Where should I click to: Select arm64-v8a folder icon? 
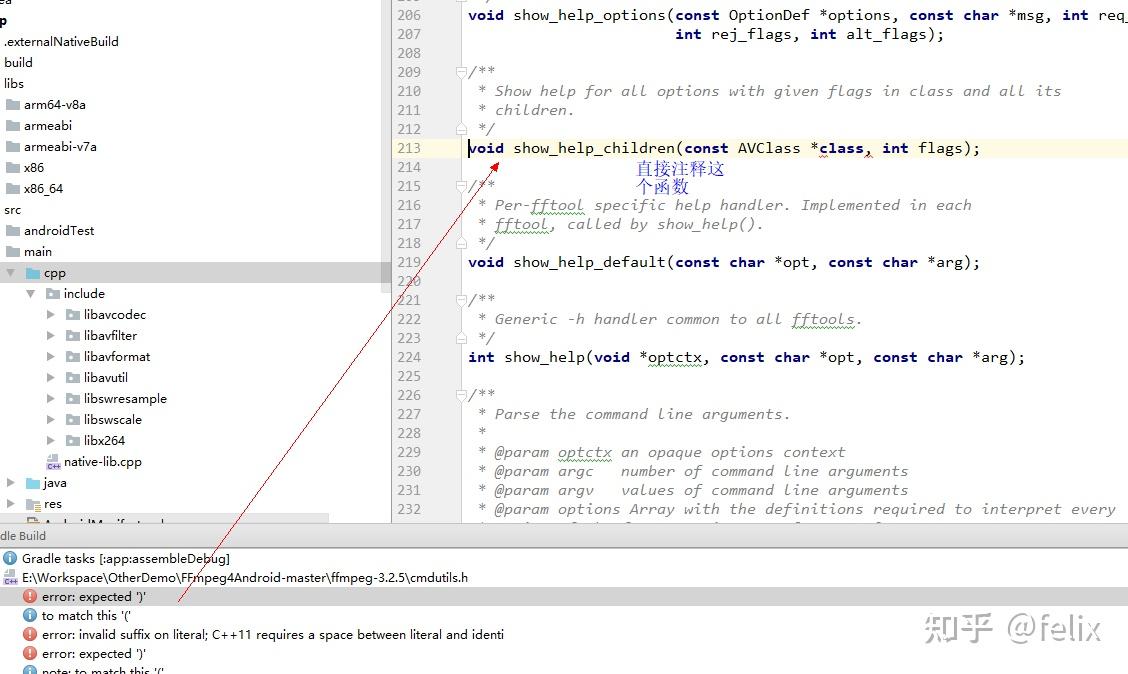pyautogui.click(x=13, y=105)
